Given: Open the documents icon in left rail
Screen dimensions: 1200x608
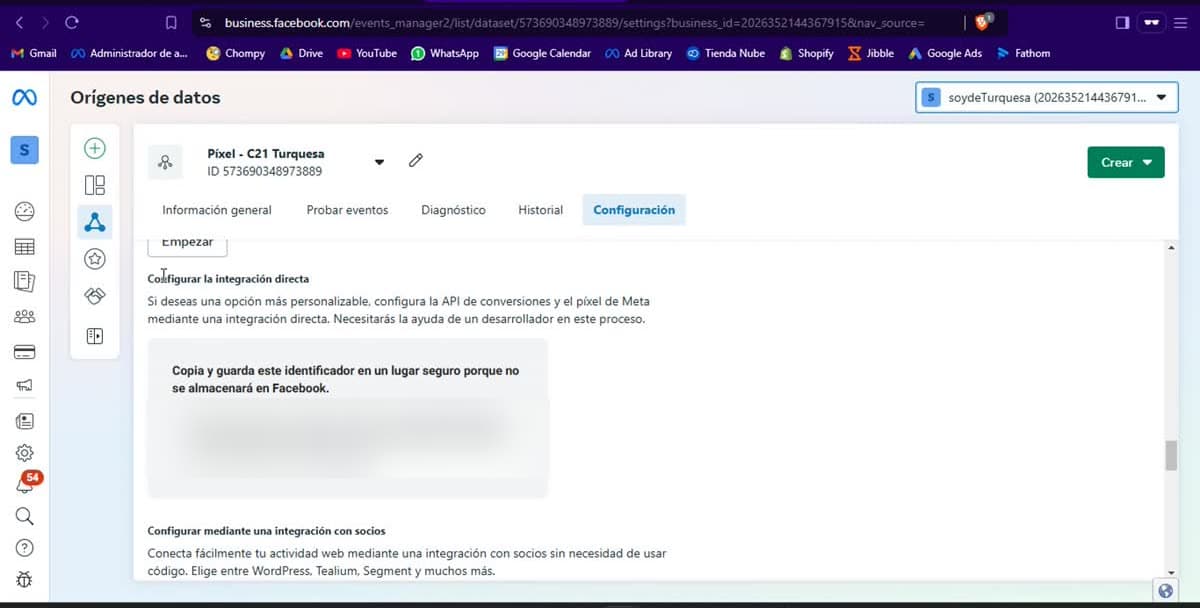Looking at the screenshot, I should point(24,281).
